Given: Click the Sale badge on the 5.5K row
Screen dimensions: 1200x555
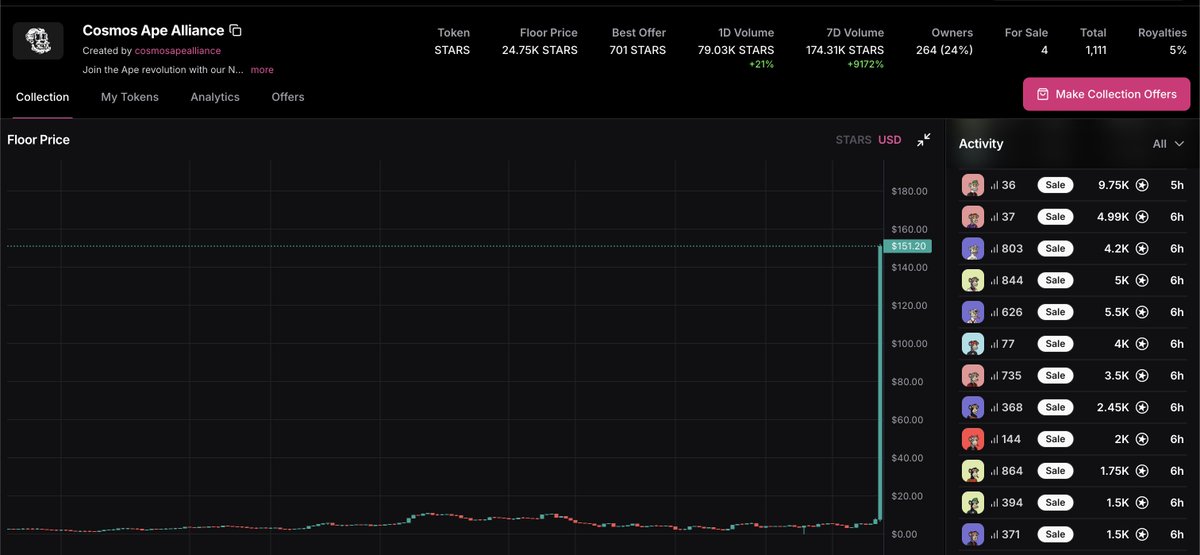Looking at the screenshot, I should (x=1055, y=312).
